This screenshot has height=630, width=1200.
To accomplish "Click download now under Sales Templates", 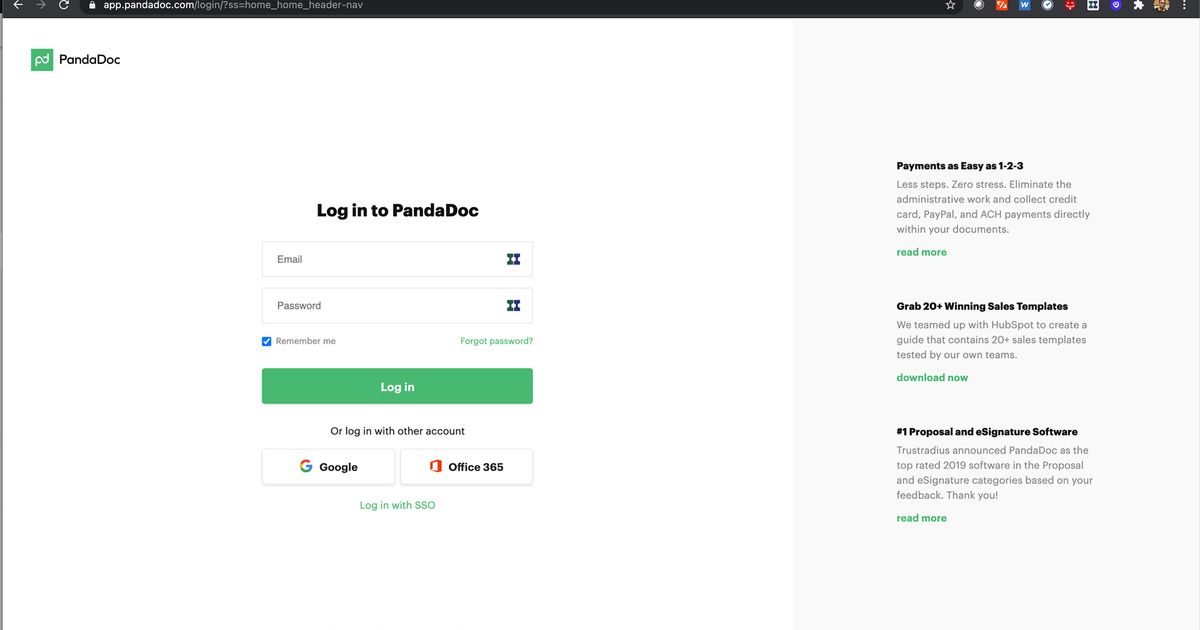I will 932,377.
